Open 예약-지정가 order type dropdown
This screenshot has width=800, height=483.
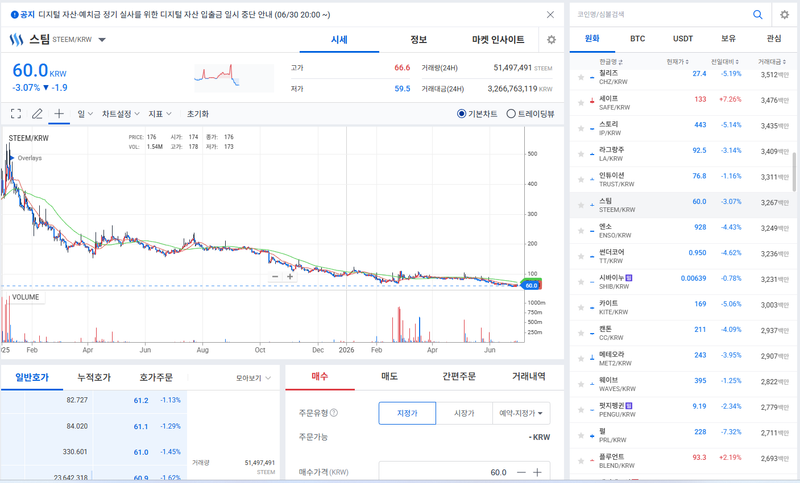521,413
